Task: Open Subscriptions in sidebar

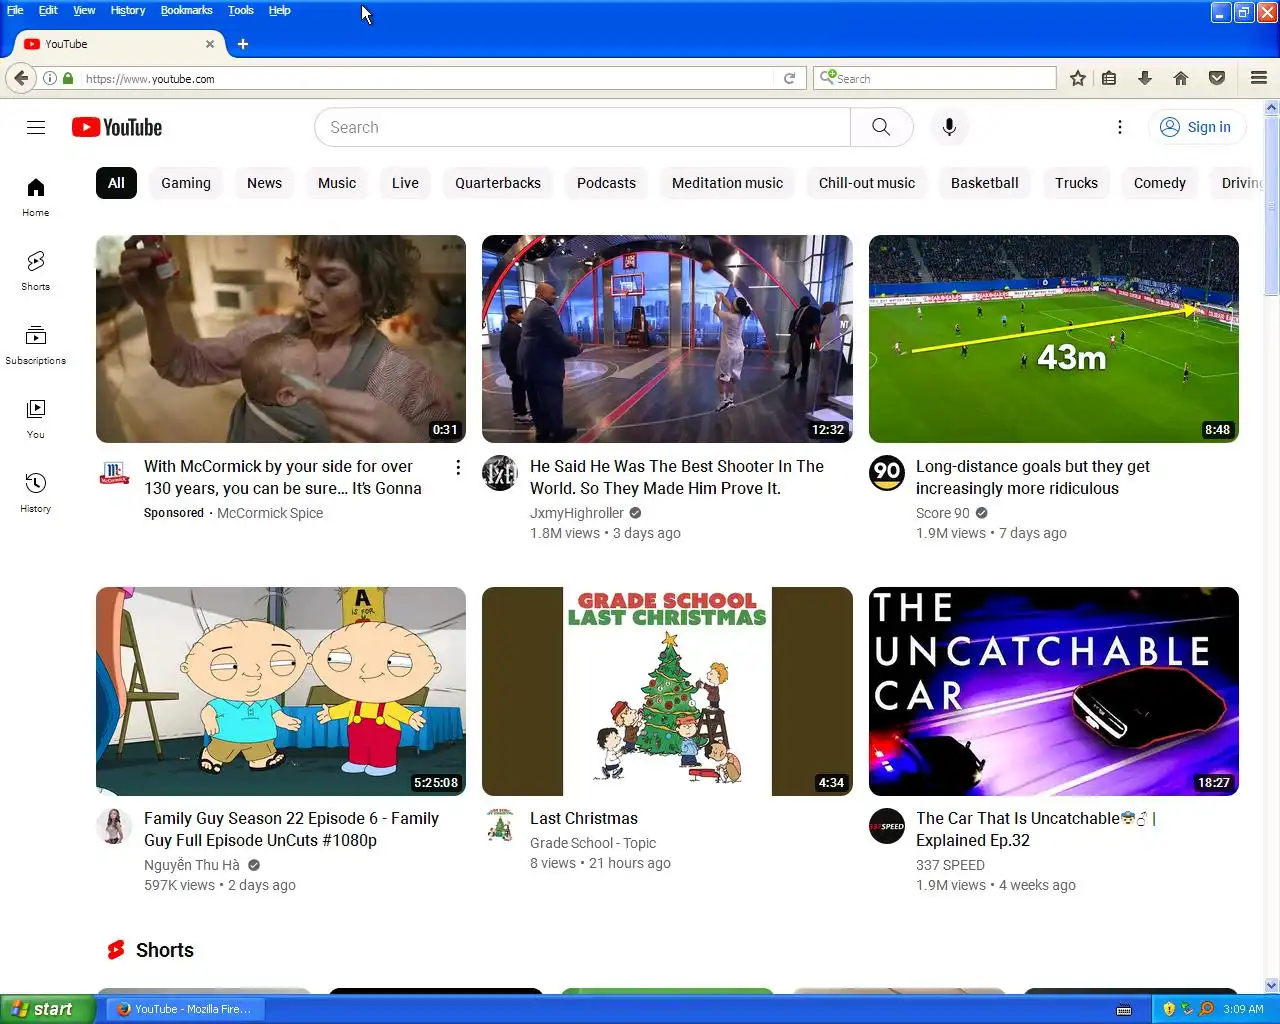Action: (36, 344)
